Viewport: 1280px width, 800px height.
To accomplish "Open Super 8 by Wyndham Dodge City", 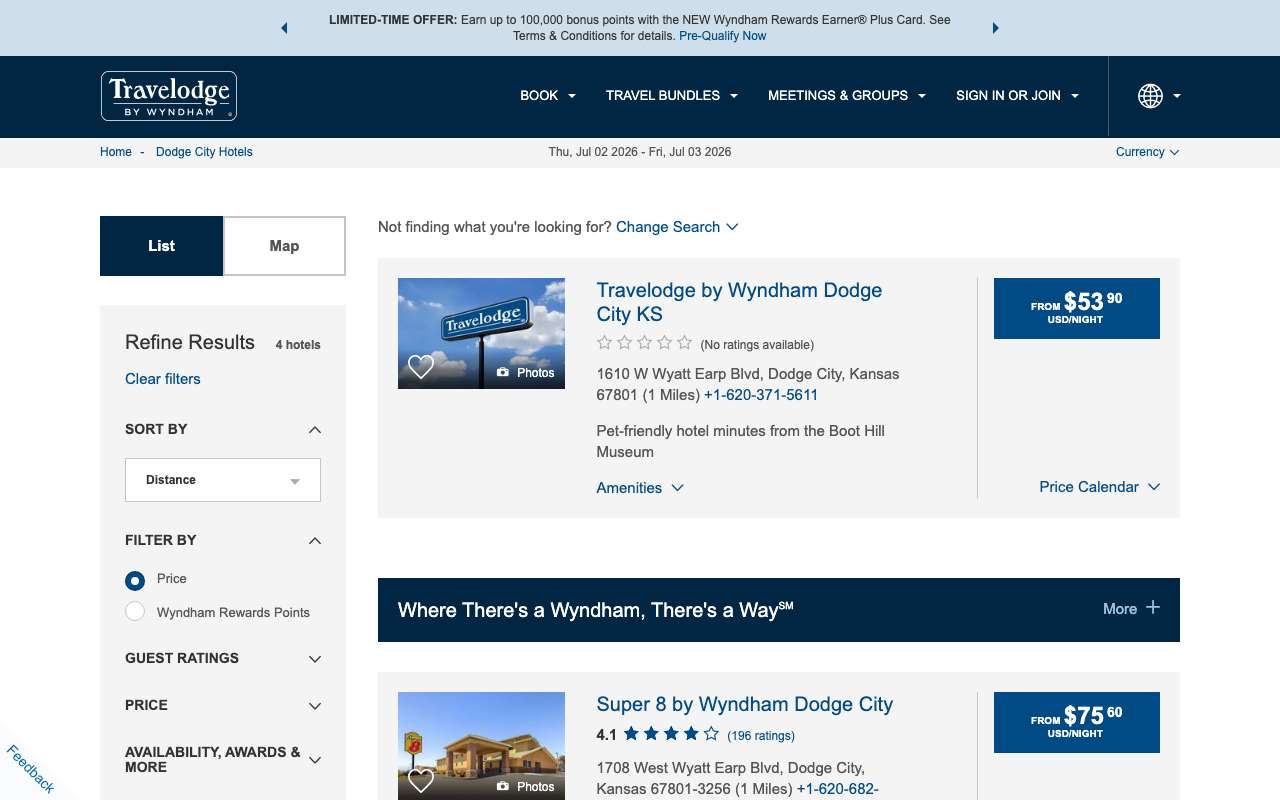I will click(745, 704).
